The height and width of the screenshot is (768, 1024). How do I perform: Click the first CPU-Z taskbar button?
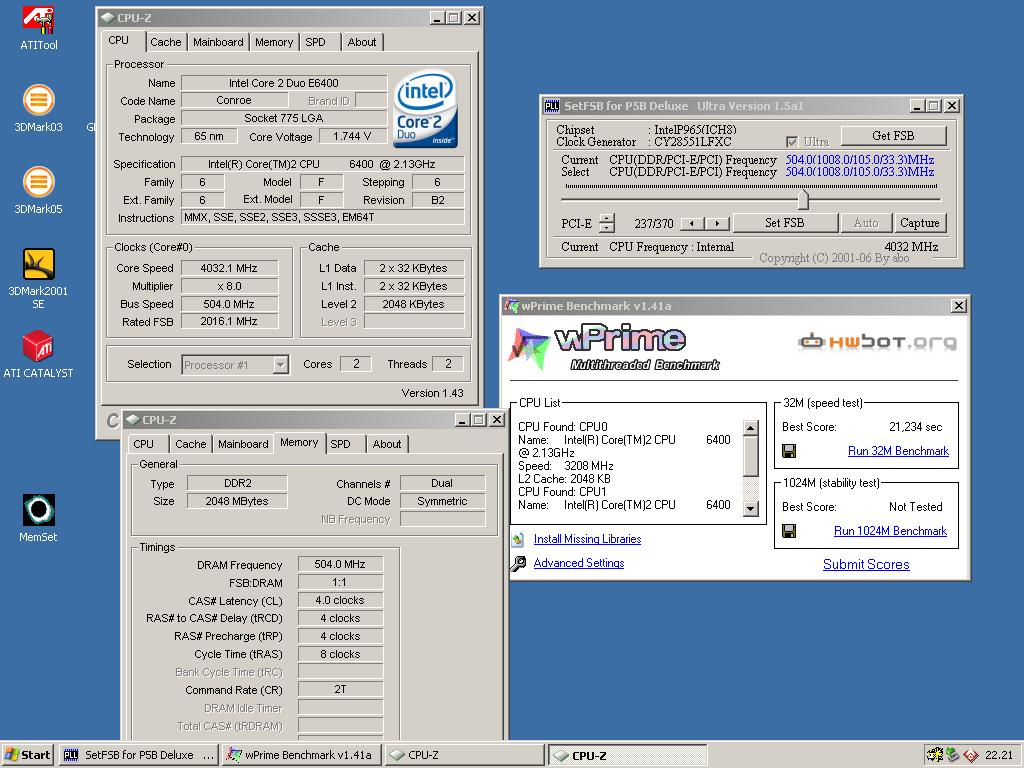464,755
